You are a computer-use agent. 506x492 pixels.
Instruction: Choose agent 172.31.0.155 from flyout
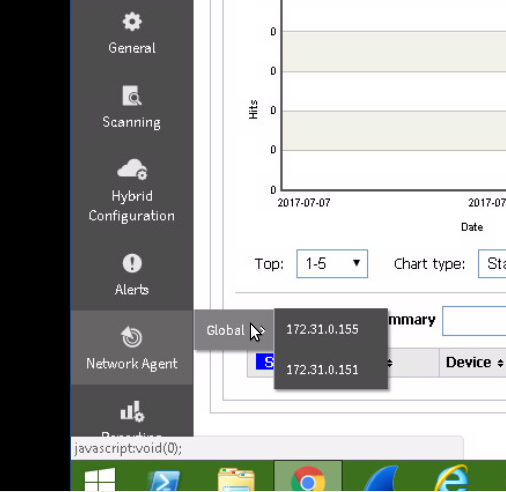322,329
